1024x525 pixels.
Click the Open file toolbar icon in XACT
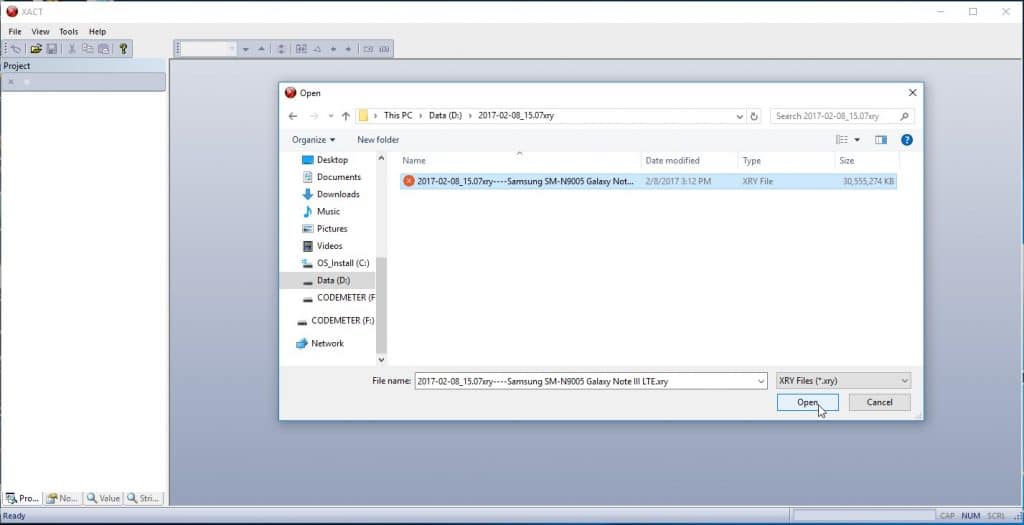pyautogui.click(x=36, y=49)
